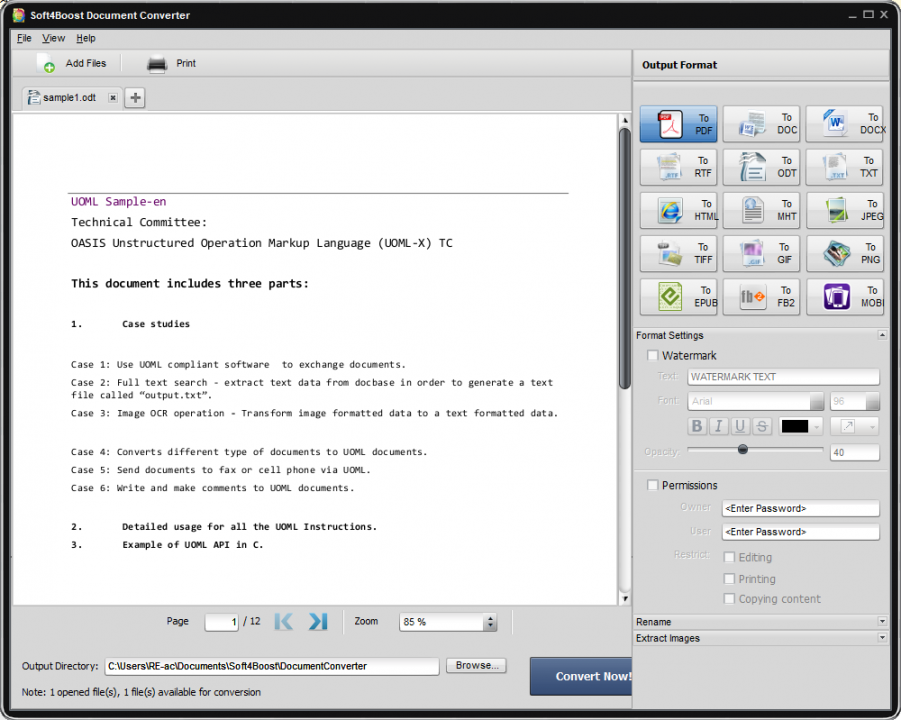Click the black watermark color swatch

(795, 426)
